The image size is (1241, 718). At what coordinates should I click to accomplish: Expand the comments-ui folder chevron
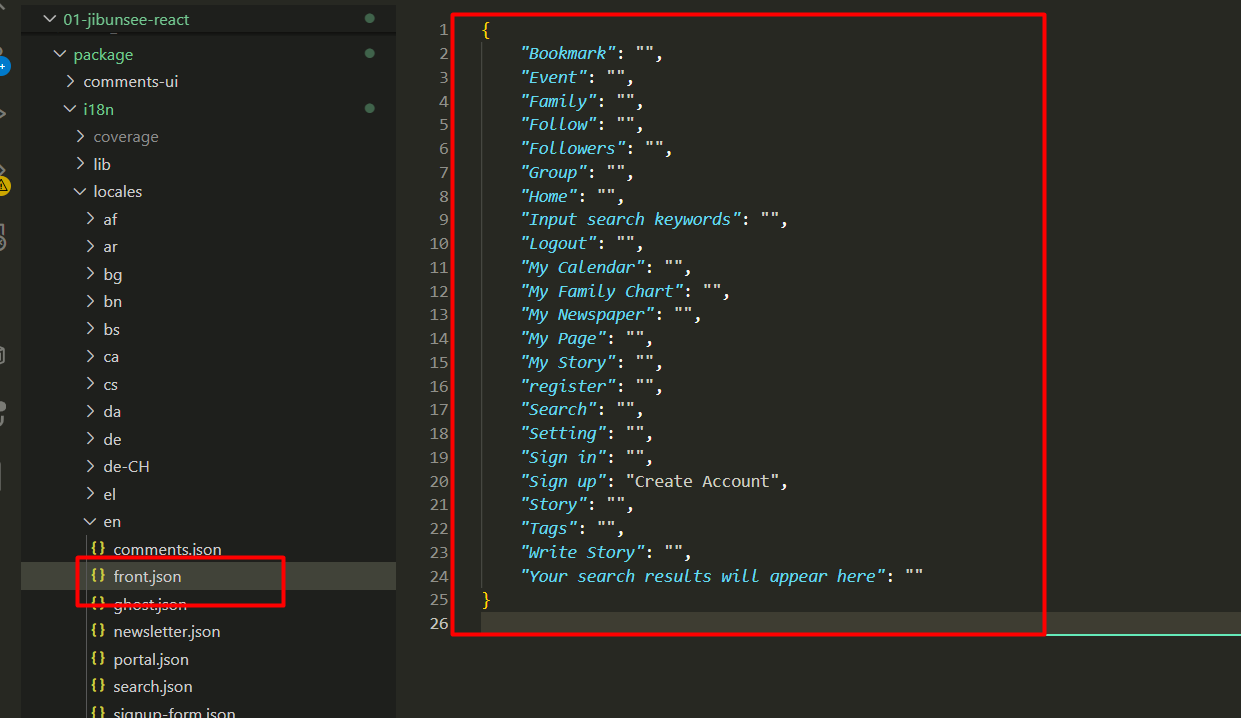click(x=70, y=82)
